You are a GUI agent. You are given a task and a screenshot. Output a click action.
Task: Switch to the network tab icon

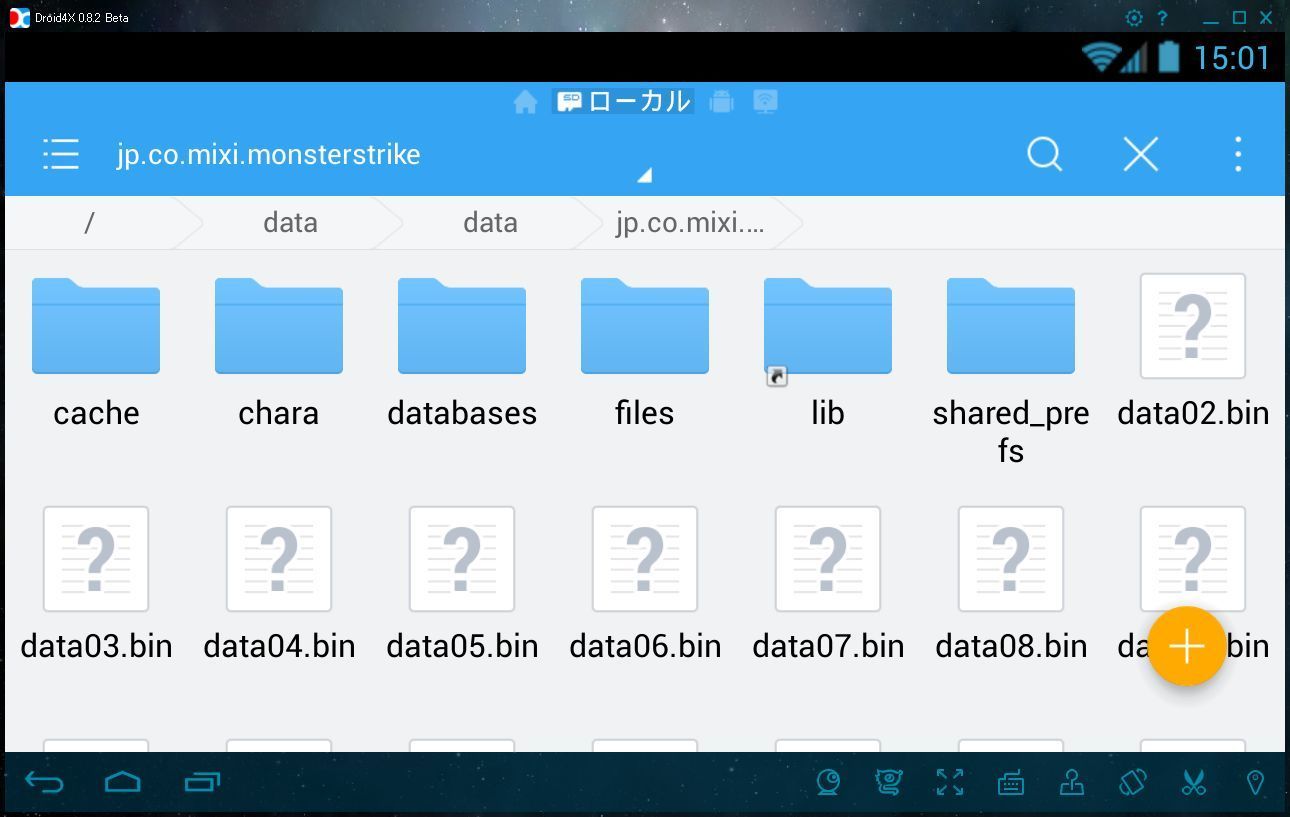tap(765, 102)
